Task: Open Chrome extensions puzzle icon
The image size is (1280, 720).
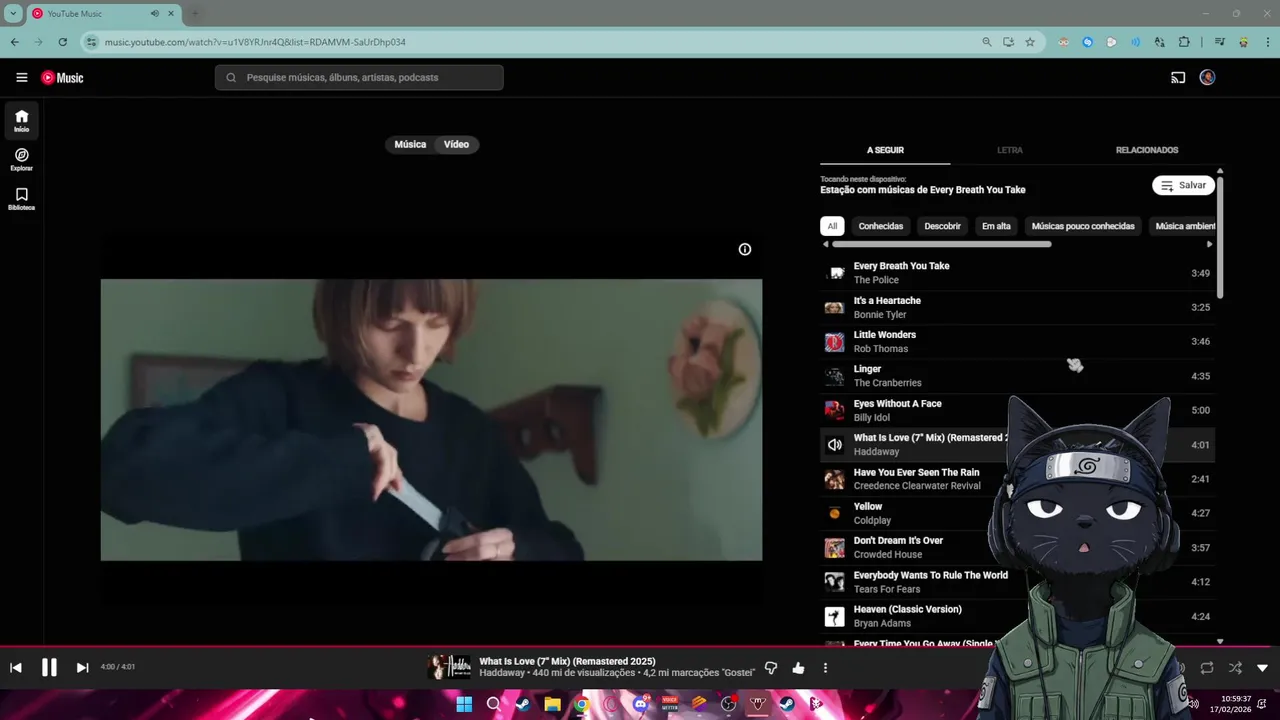Action: pos(1184,42)
